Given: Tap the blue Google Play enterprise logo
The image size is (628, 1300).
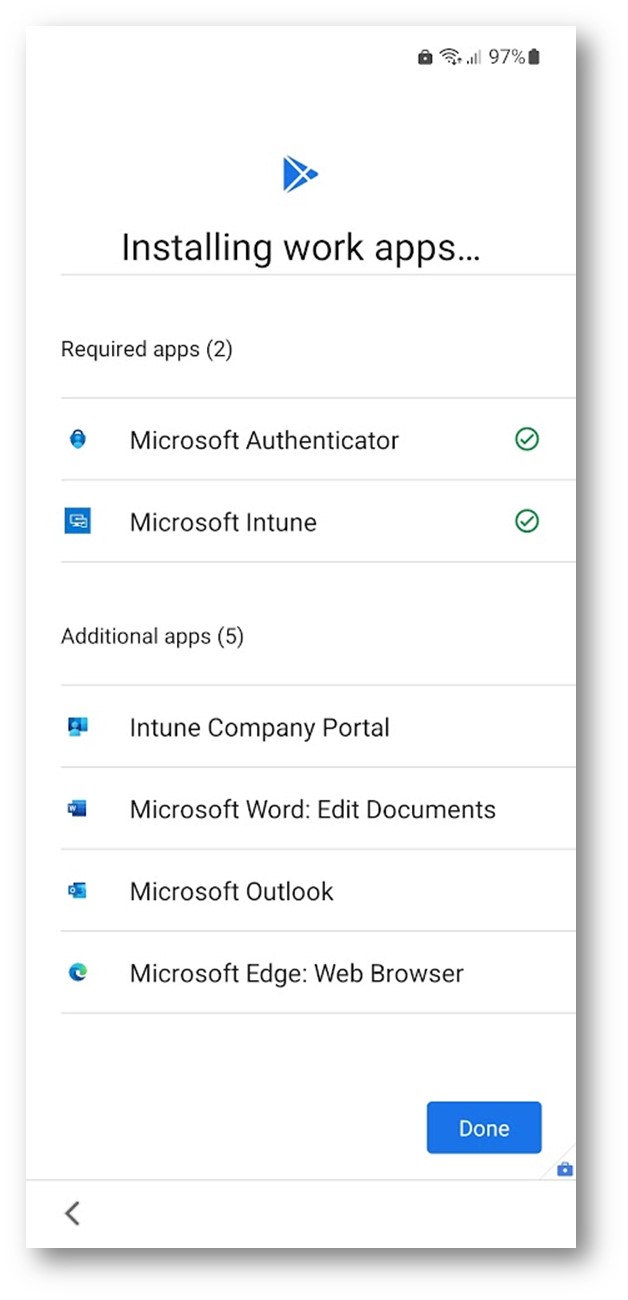Looking at the screenshot, I should tap(299, 174).
